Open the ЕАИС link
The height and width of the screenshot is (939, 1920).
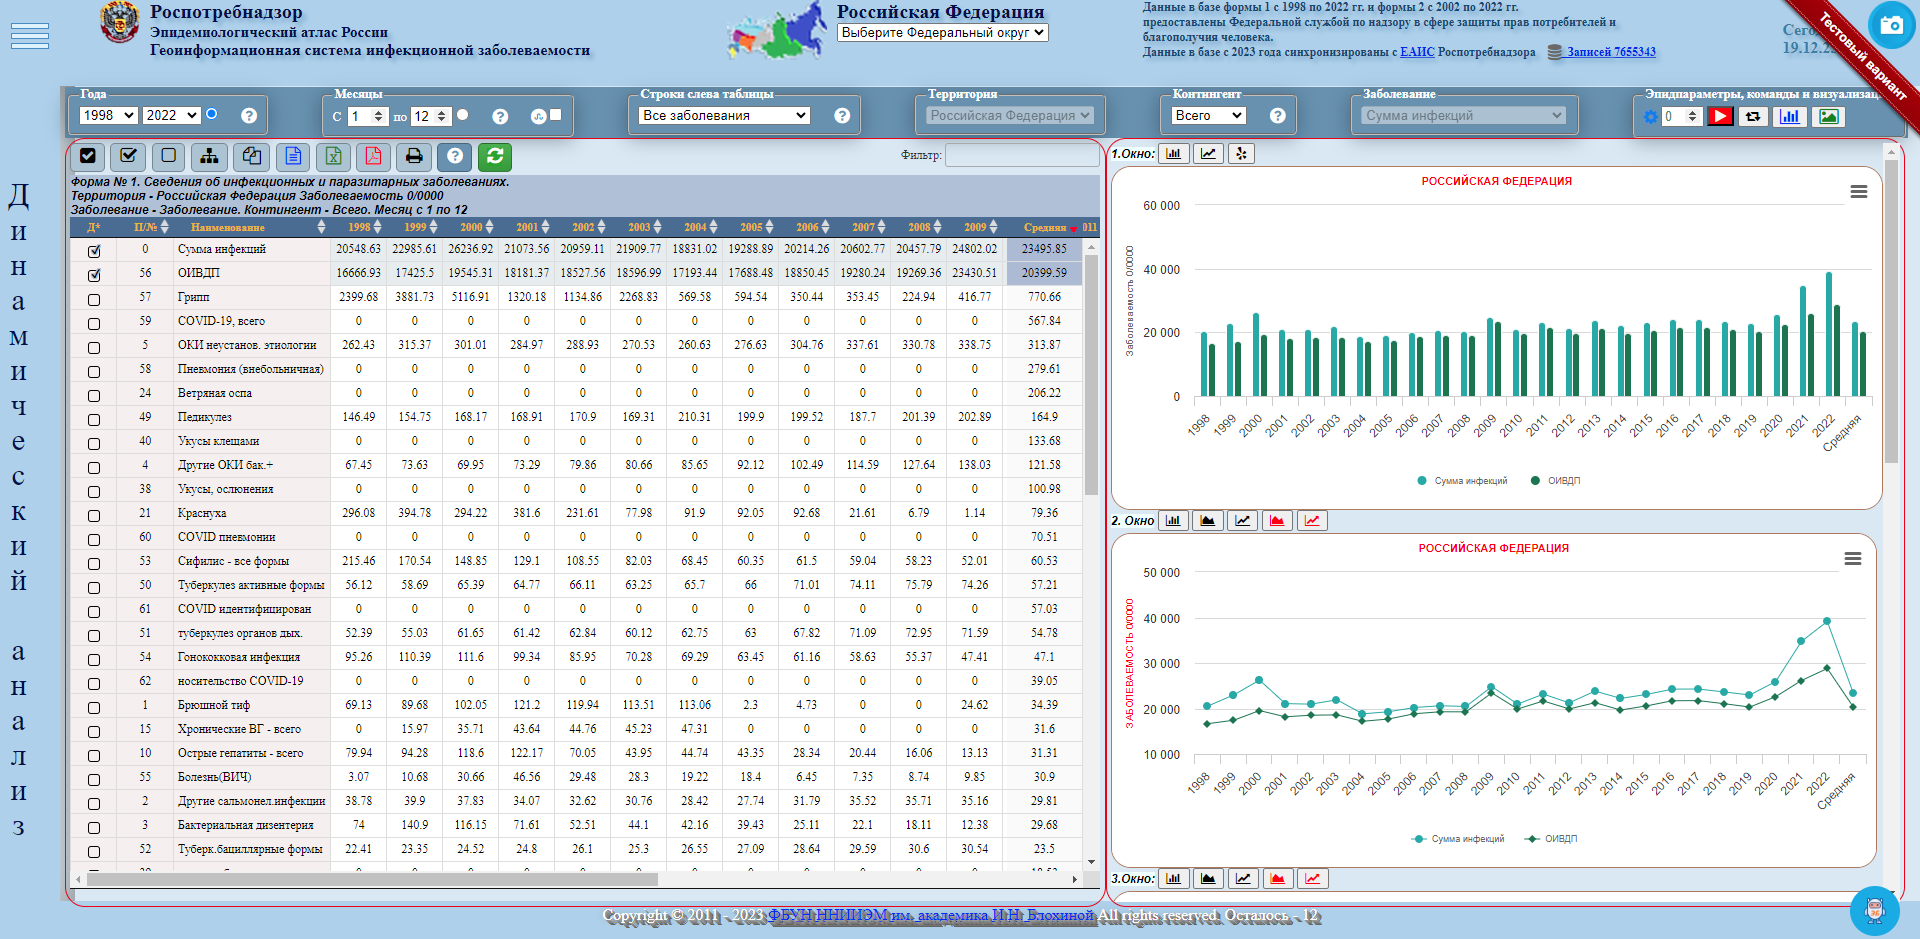coord(1416,52)
